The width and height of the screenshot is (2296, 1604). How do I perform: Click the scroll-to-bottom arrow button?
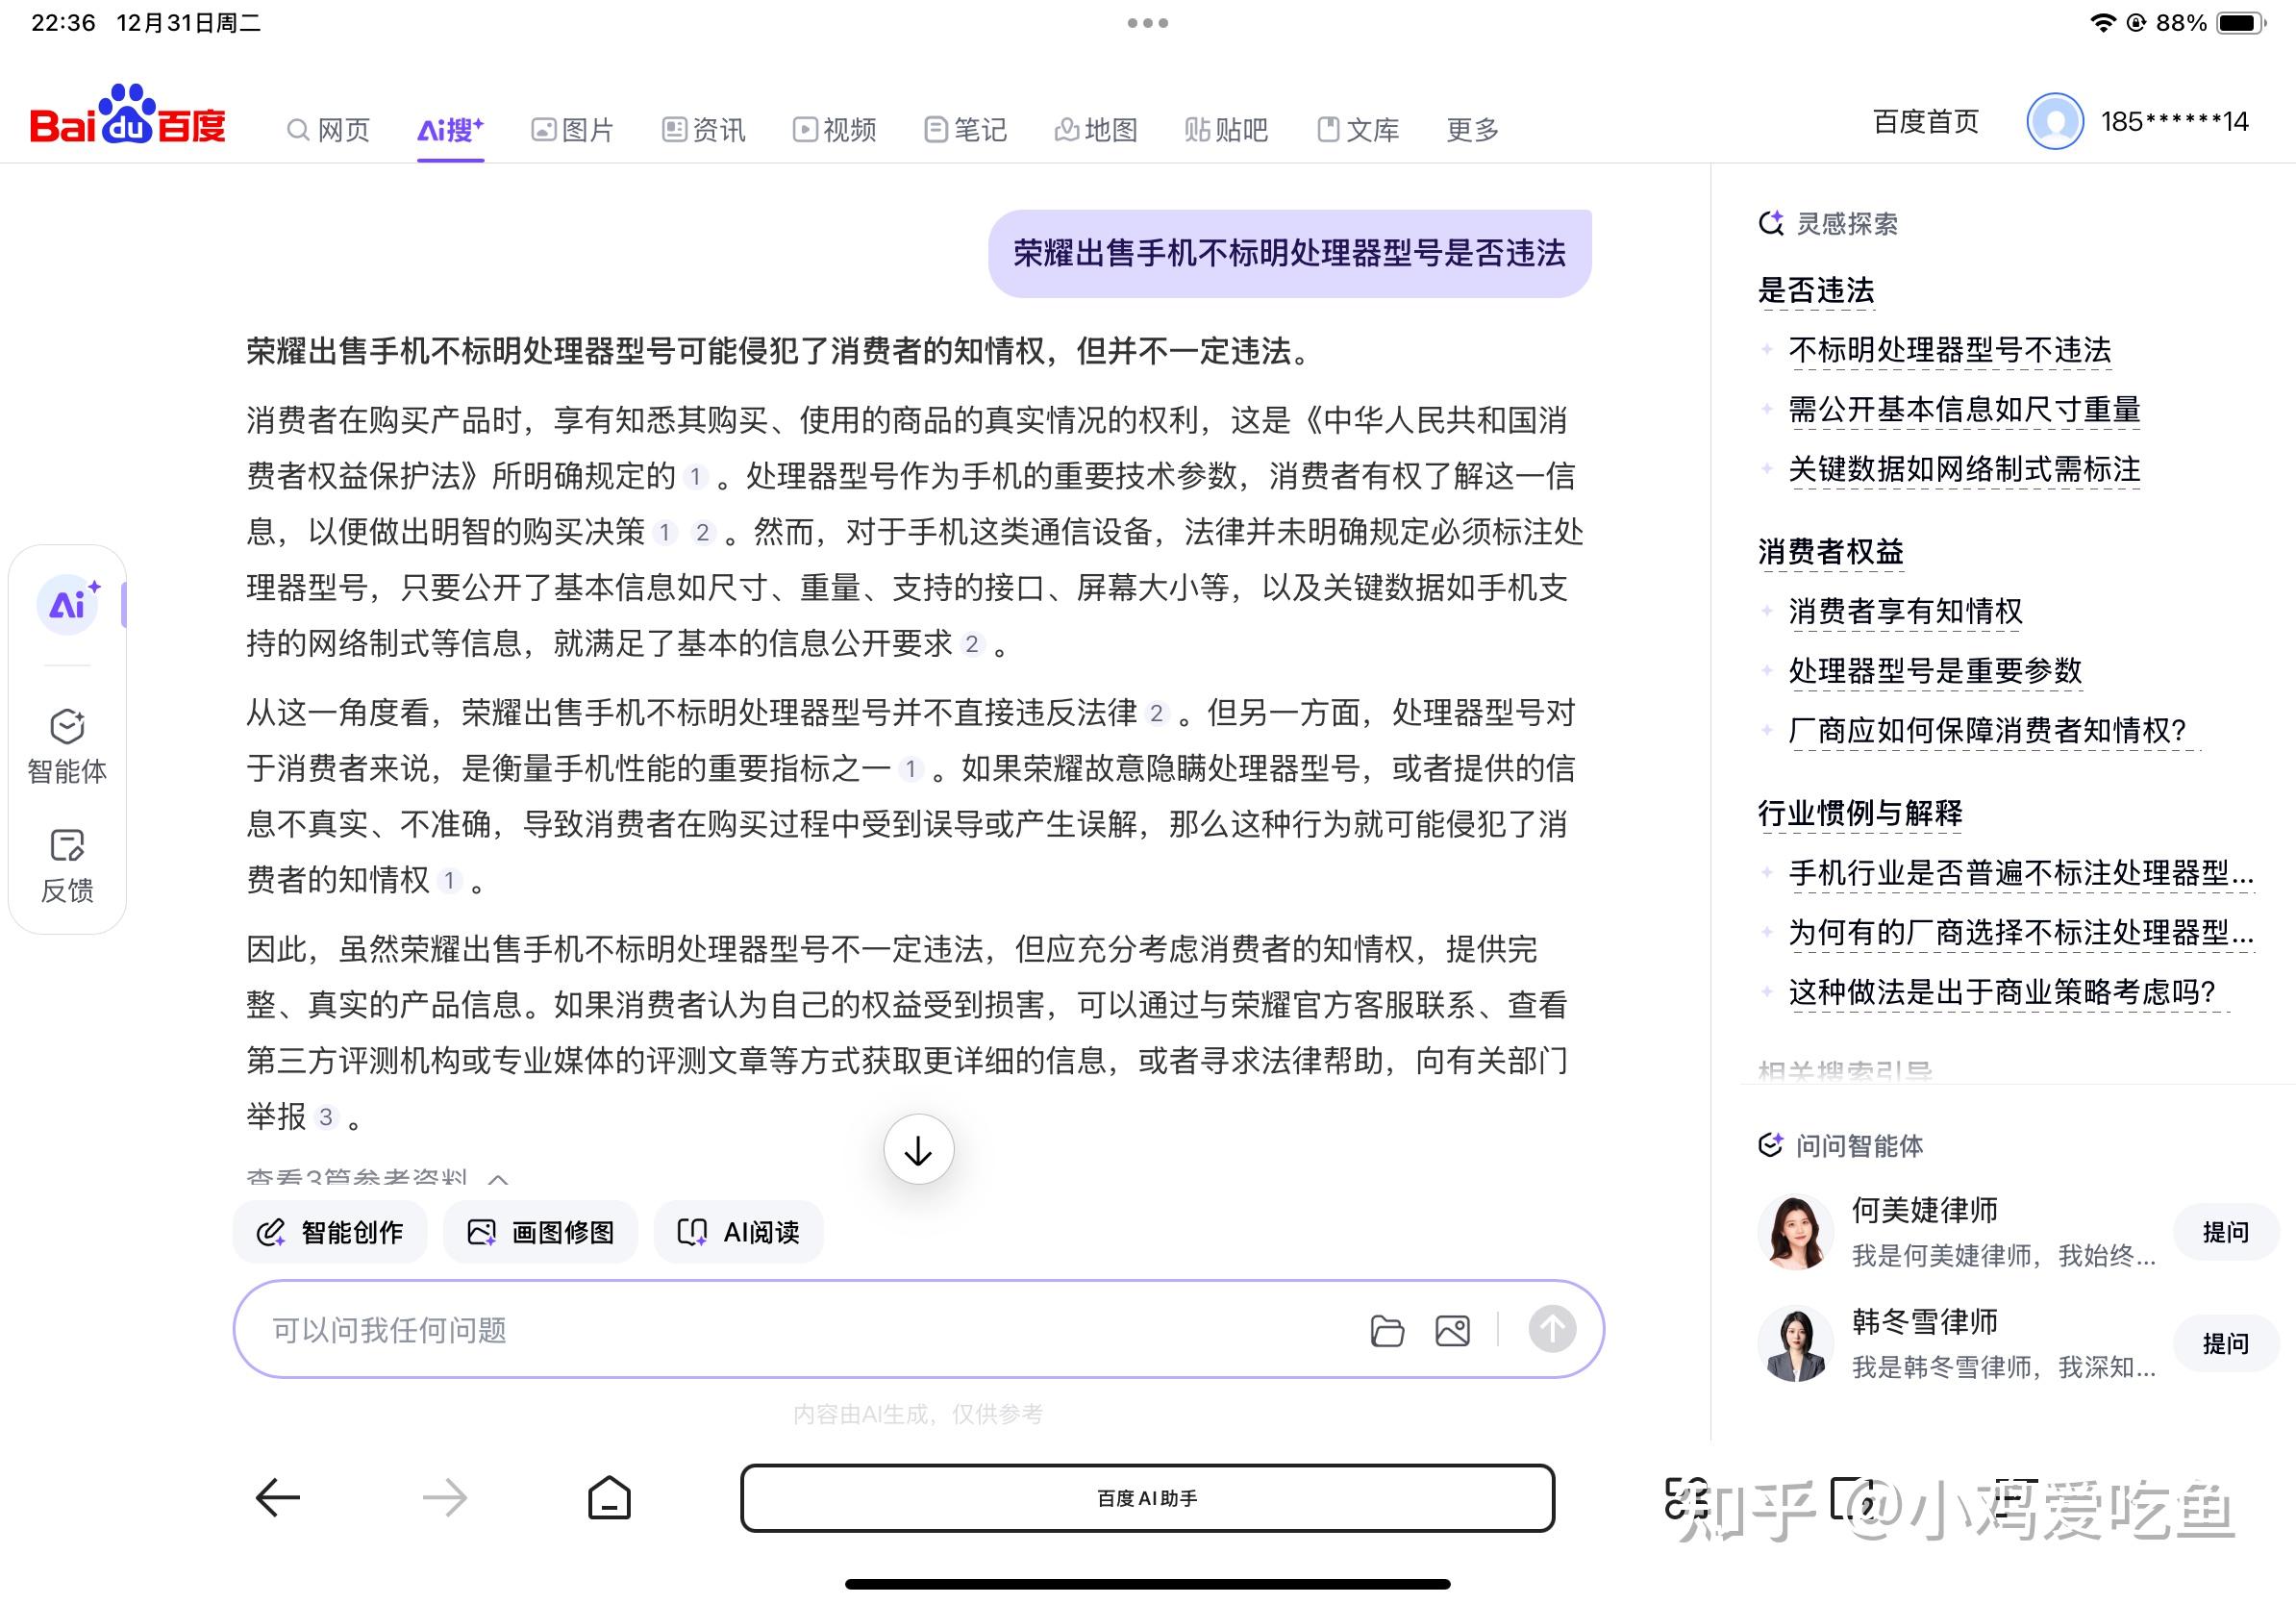(x=918, y=1150)
